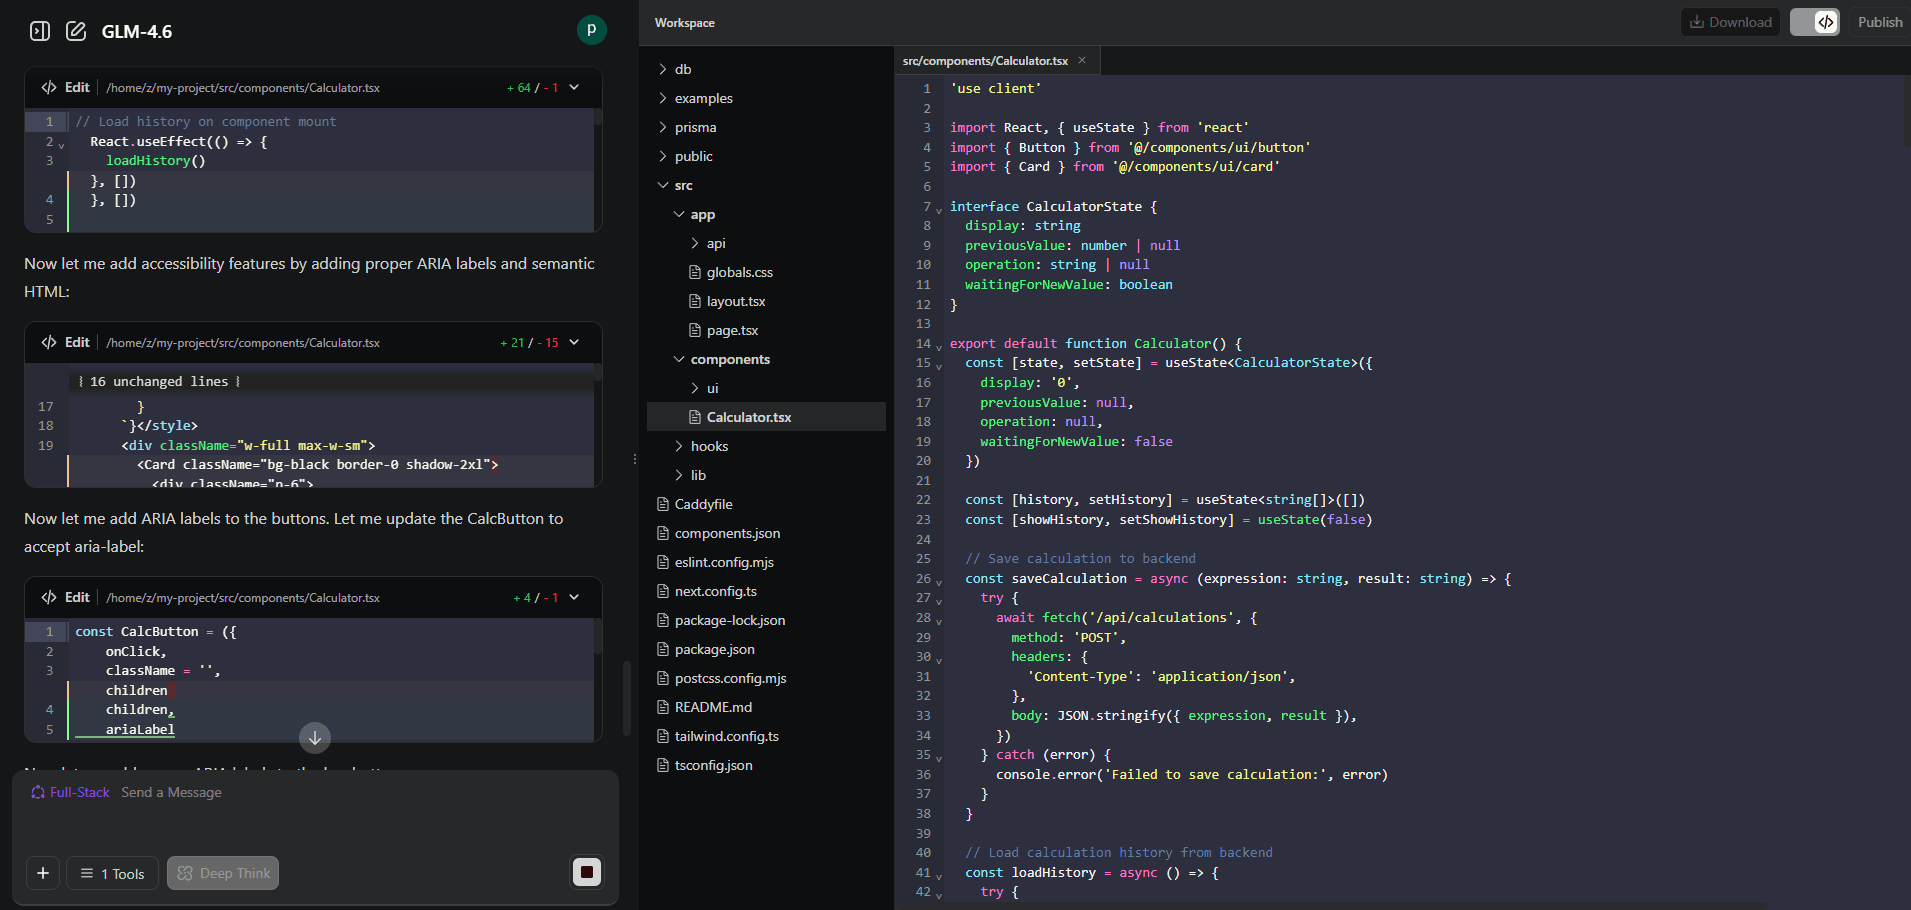
Task: Click the Download icon button
Action: tap(1729, 21)
